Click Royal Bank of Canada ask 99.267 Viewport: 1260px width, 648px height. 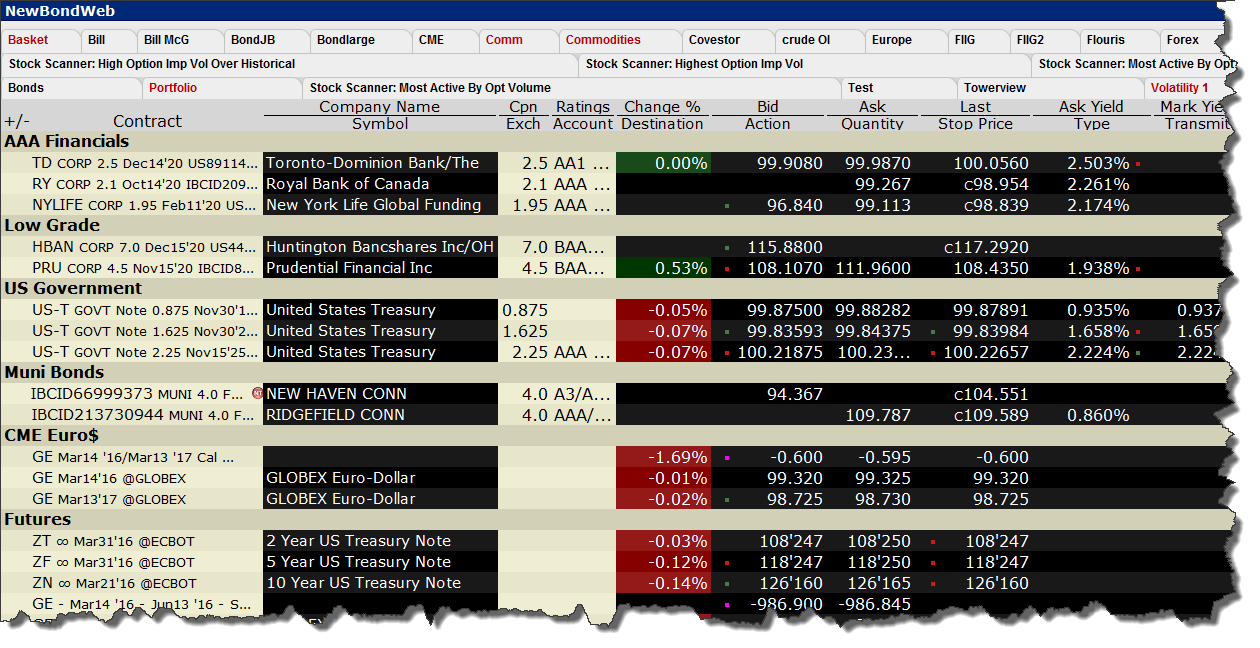point(884,184)
